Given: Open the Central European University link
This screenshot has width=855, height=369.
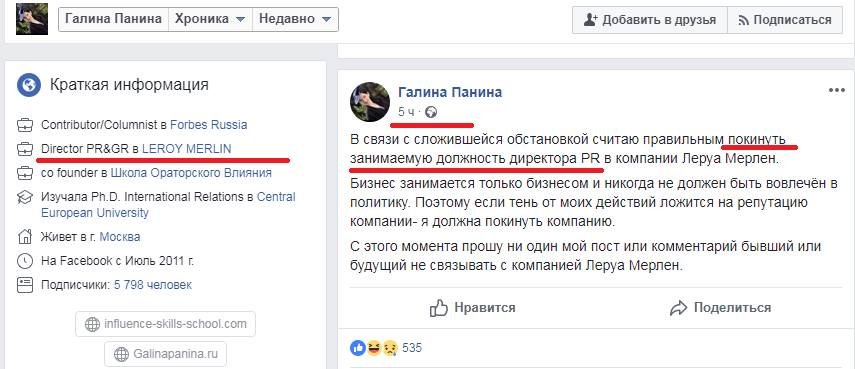Looking at the screenshot, I should pyautogui.click(x=168, y=204).
